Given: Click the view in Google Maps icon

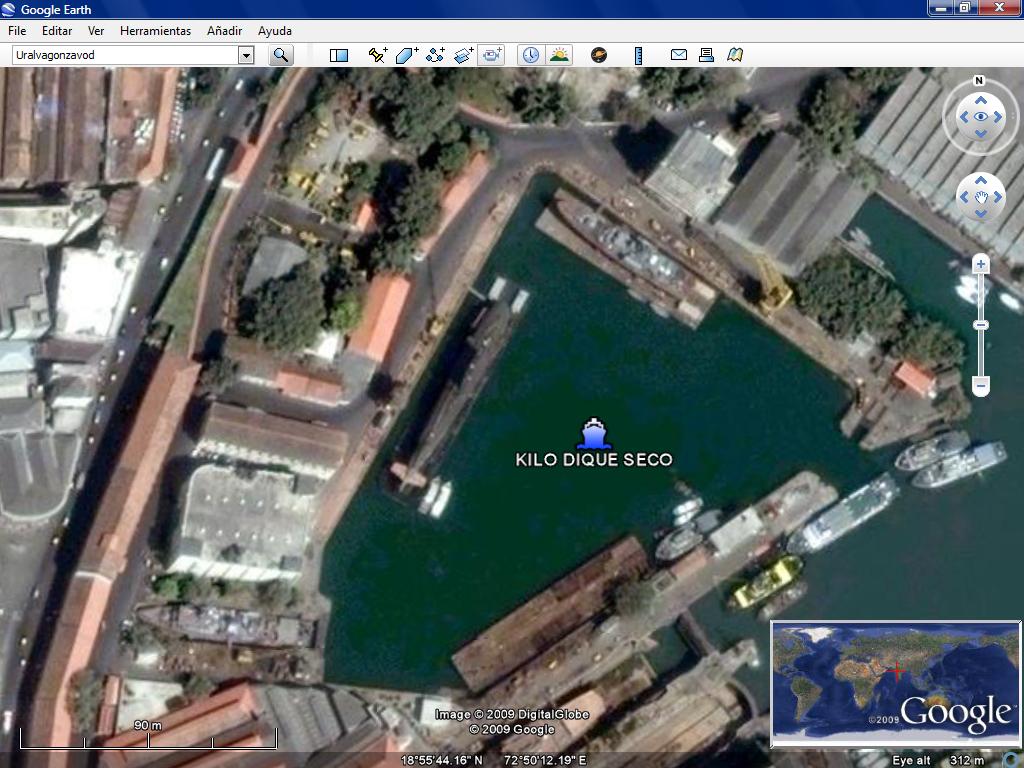Looking at the screenshot, I should tap(735, 55).
